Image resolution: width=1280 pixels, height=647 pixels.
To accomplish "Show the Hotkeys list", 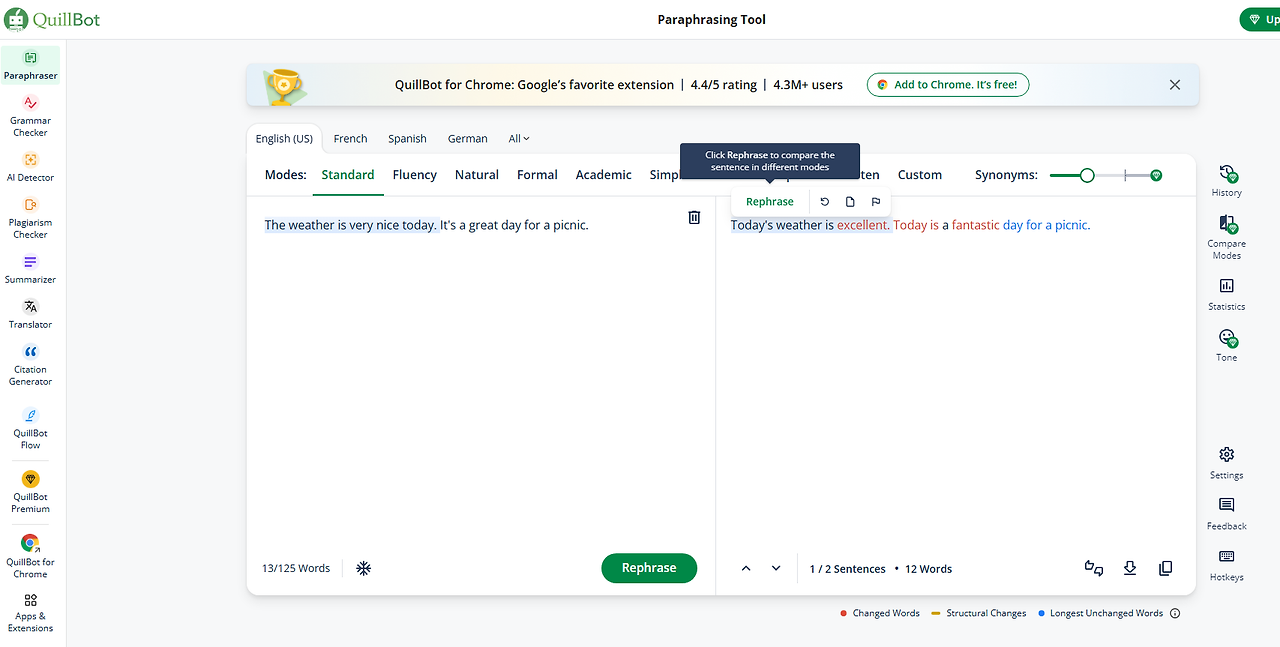I will [x=1227, y=565].
